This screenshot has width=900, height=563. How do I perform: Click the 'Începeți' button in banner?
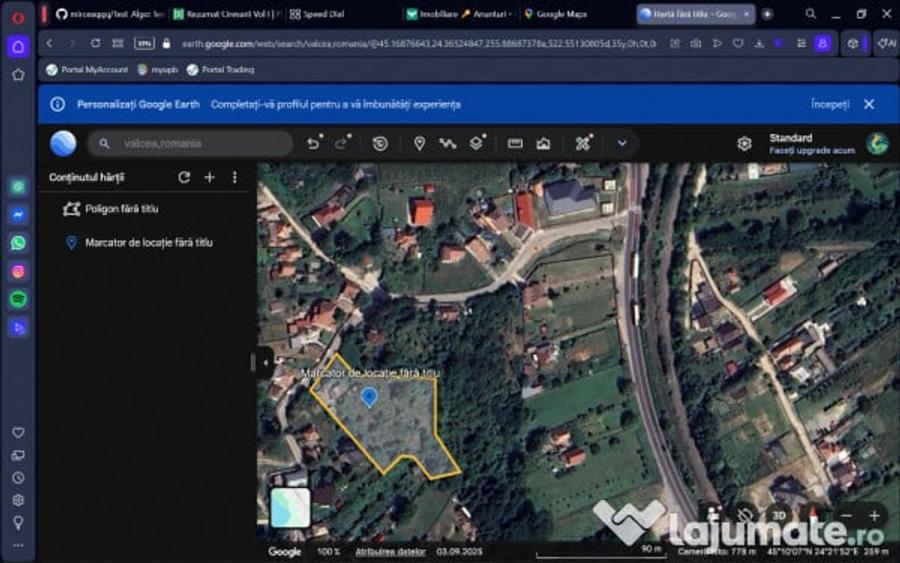click(830, 104)
